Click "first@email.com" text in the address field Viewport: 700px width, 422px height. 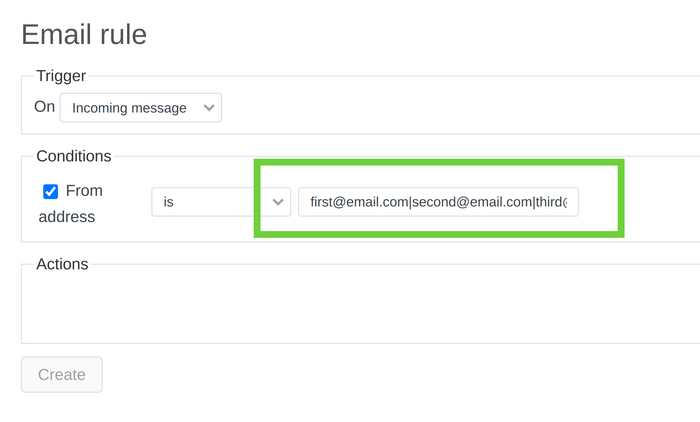click(x=359, y=202)
